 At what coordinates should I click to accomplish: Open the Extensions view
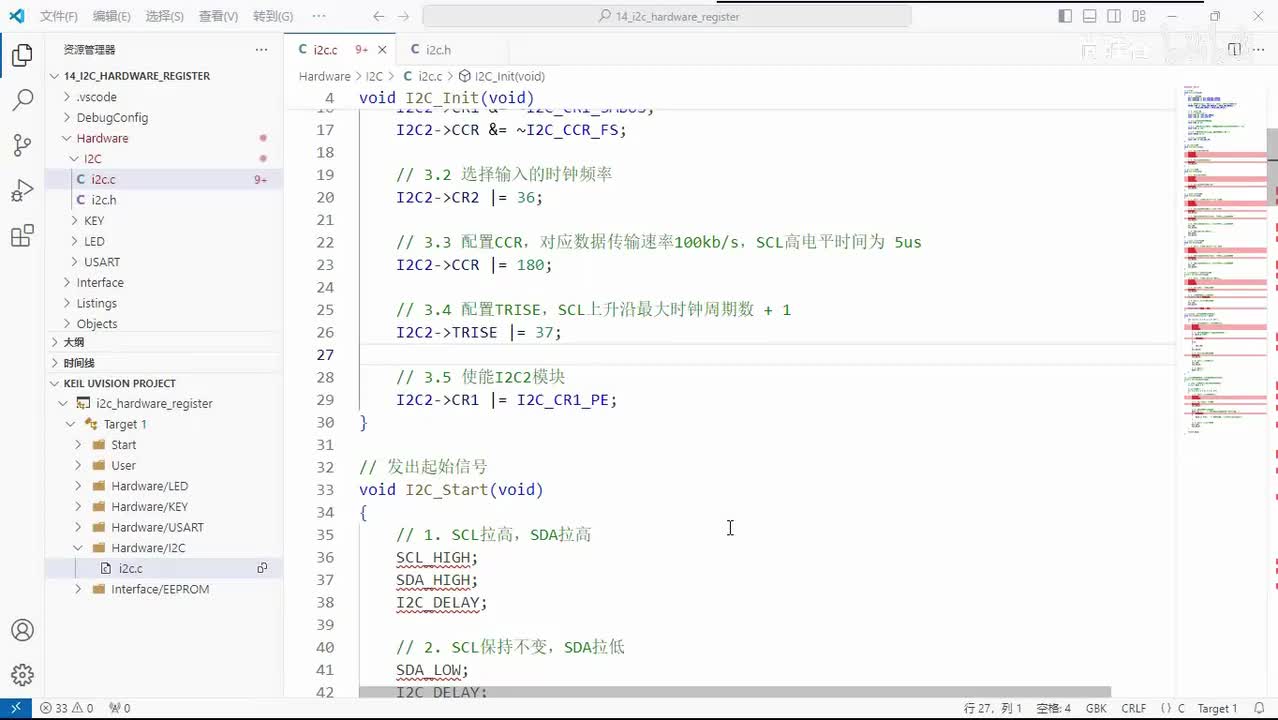22,236
